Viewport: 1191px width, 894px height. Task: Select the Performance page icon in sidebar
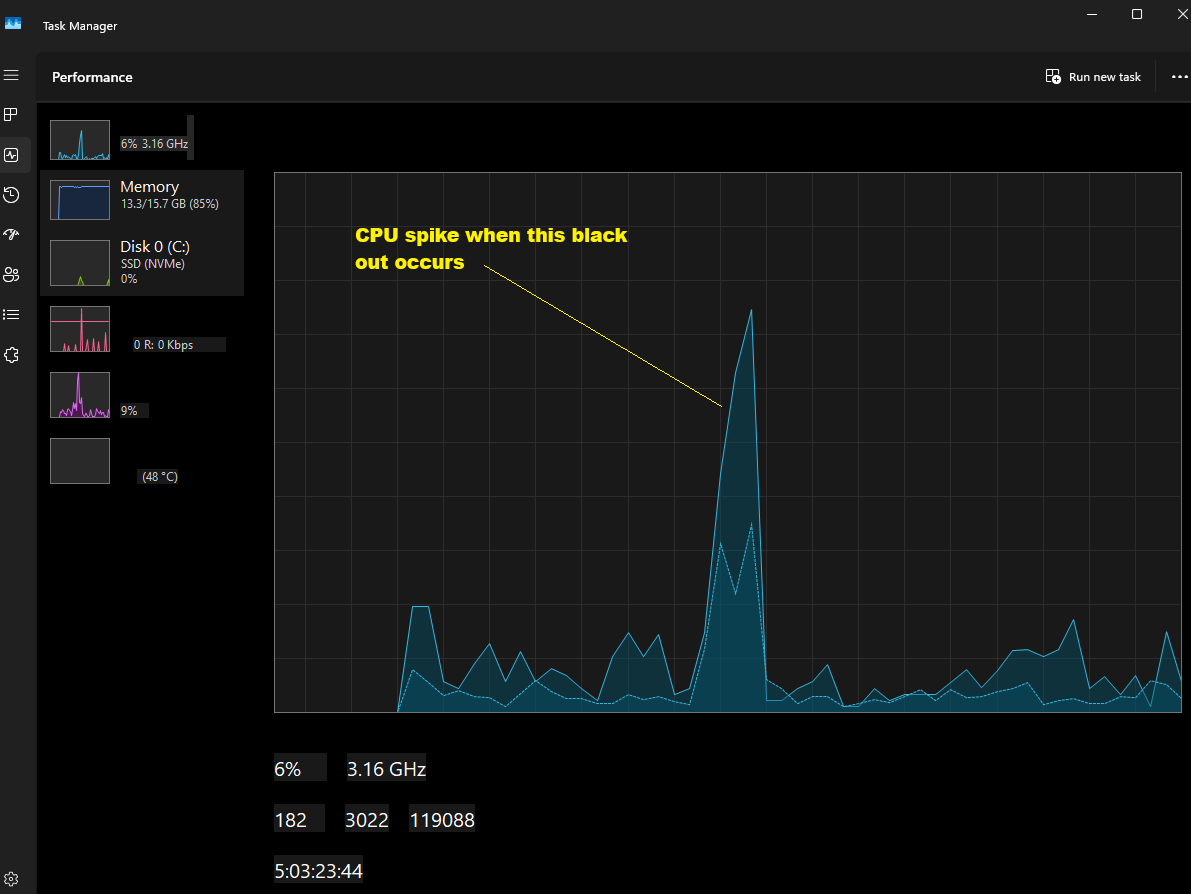pos(11,155)
